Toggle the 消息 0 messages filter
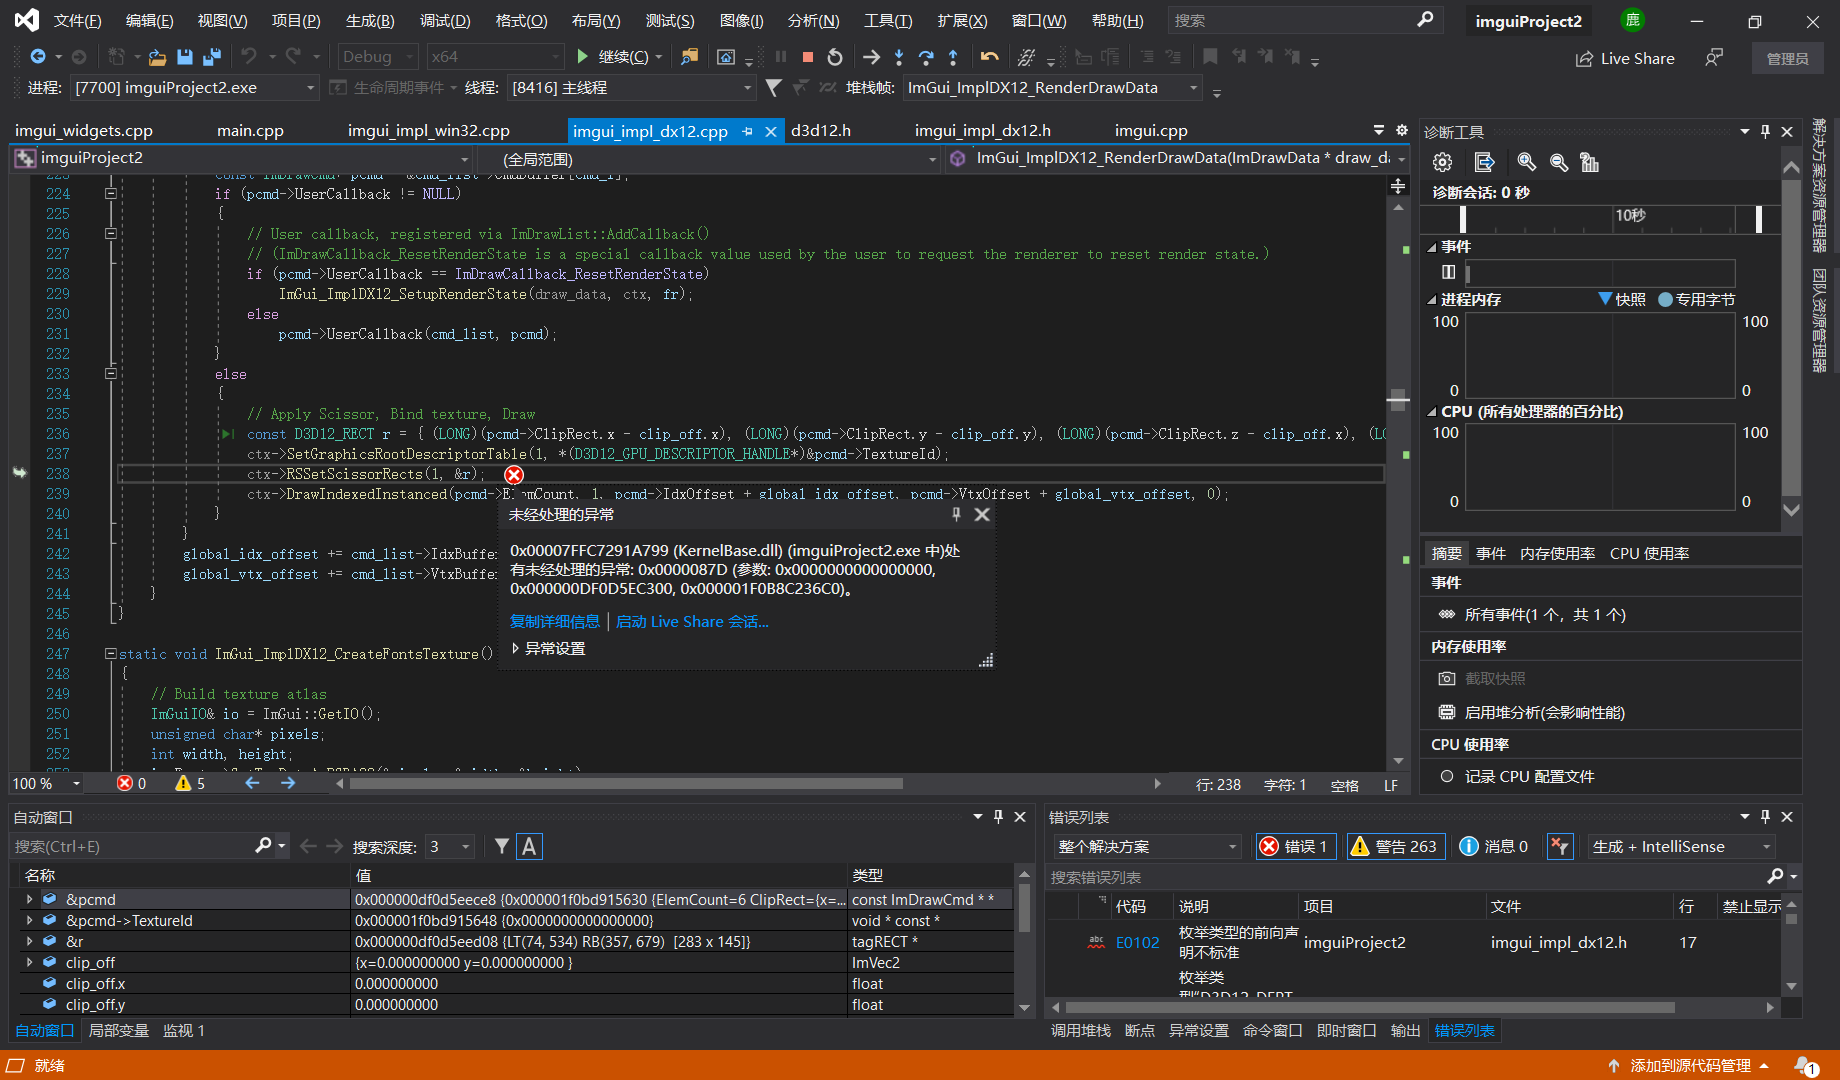 tap(1494, 846)
